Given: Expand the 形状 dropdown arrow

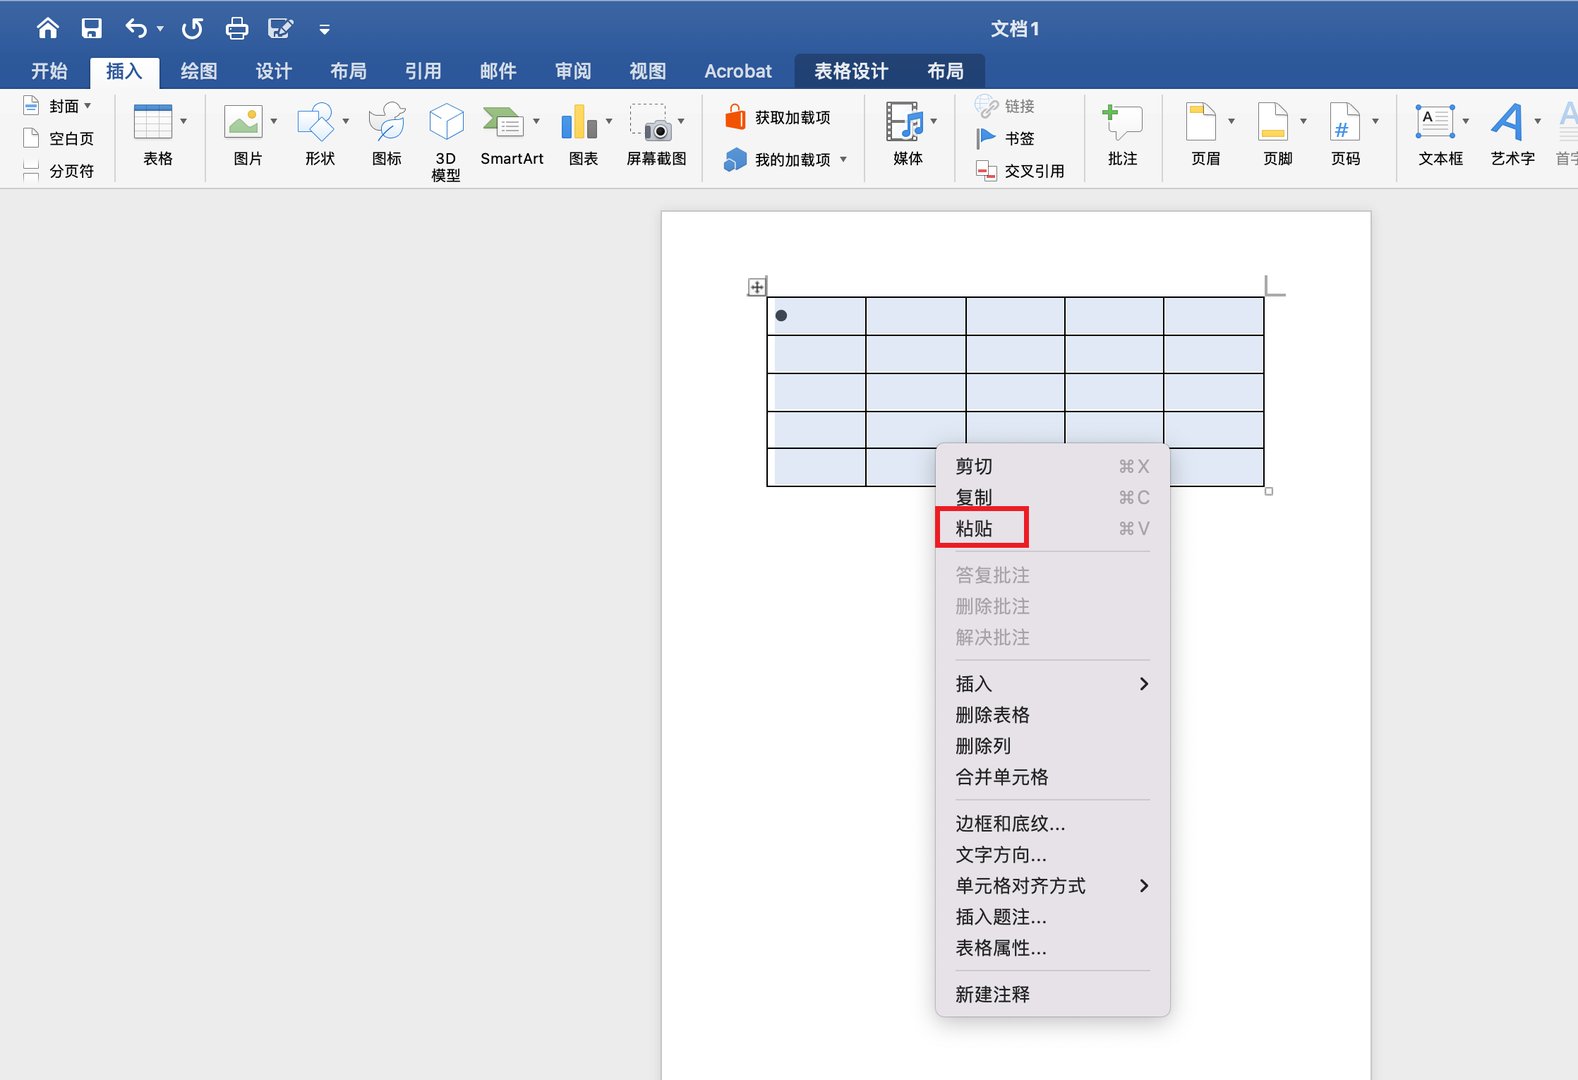Looking at the screenshot, I should (345, 121).
